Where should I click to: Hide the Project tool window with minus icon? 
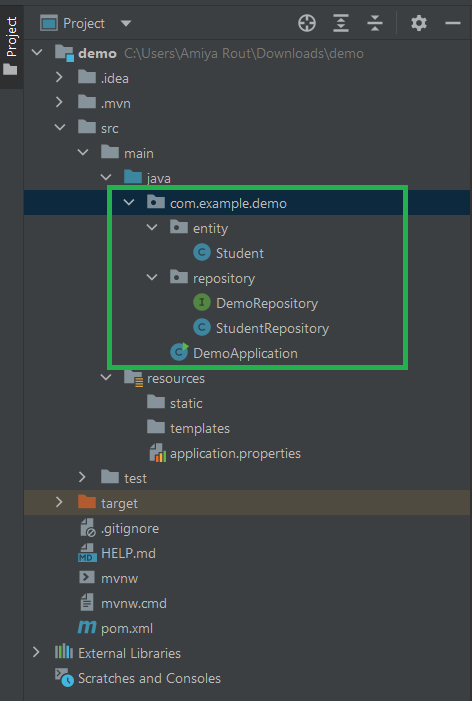coord(453,23)
